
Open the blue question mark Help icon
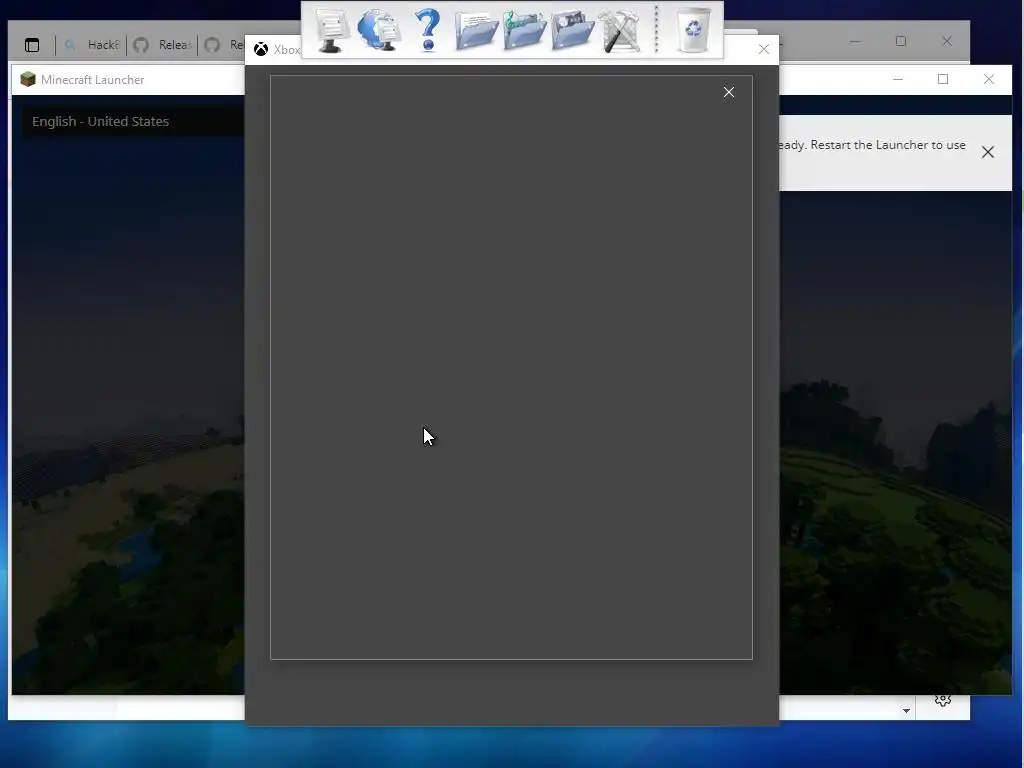[428, 30]
